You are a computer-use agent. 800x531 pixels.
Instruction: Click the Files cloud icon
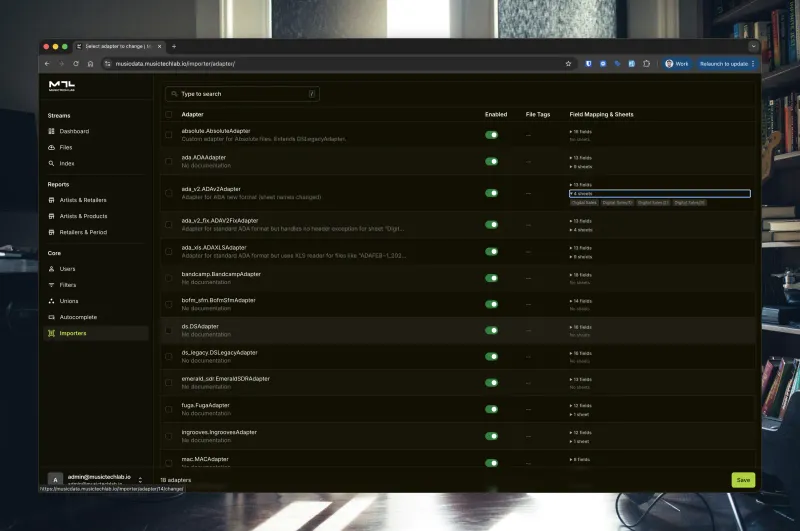pos(52,147)
